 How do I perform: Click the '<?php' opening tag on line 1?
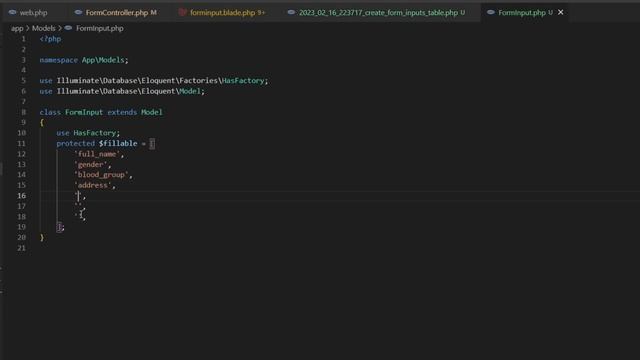(x=50, y=39)
